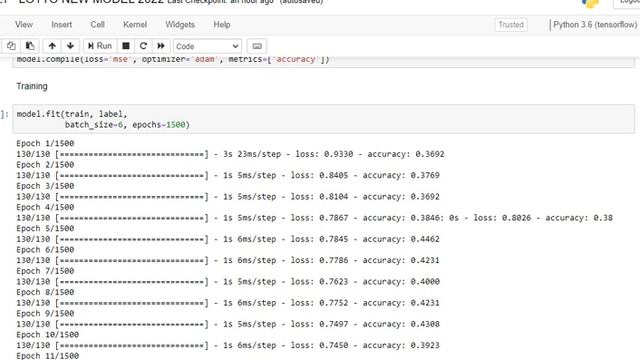The width and height of the screenshot is (640, 360).
Task: Click the Epoch 7/1500 output line
Action: click(x=45, y=271)
